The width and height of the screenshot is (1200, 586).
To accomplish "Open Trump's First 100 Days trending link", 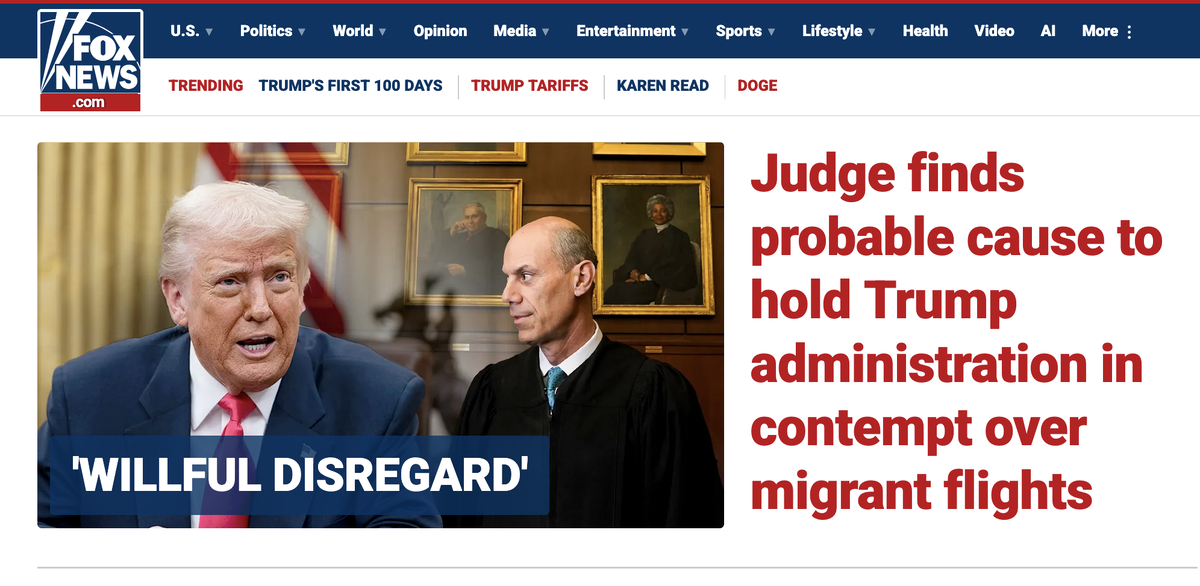I will tap(350, 86).
